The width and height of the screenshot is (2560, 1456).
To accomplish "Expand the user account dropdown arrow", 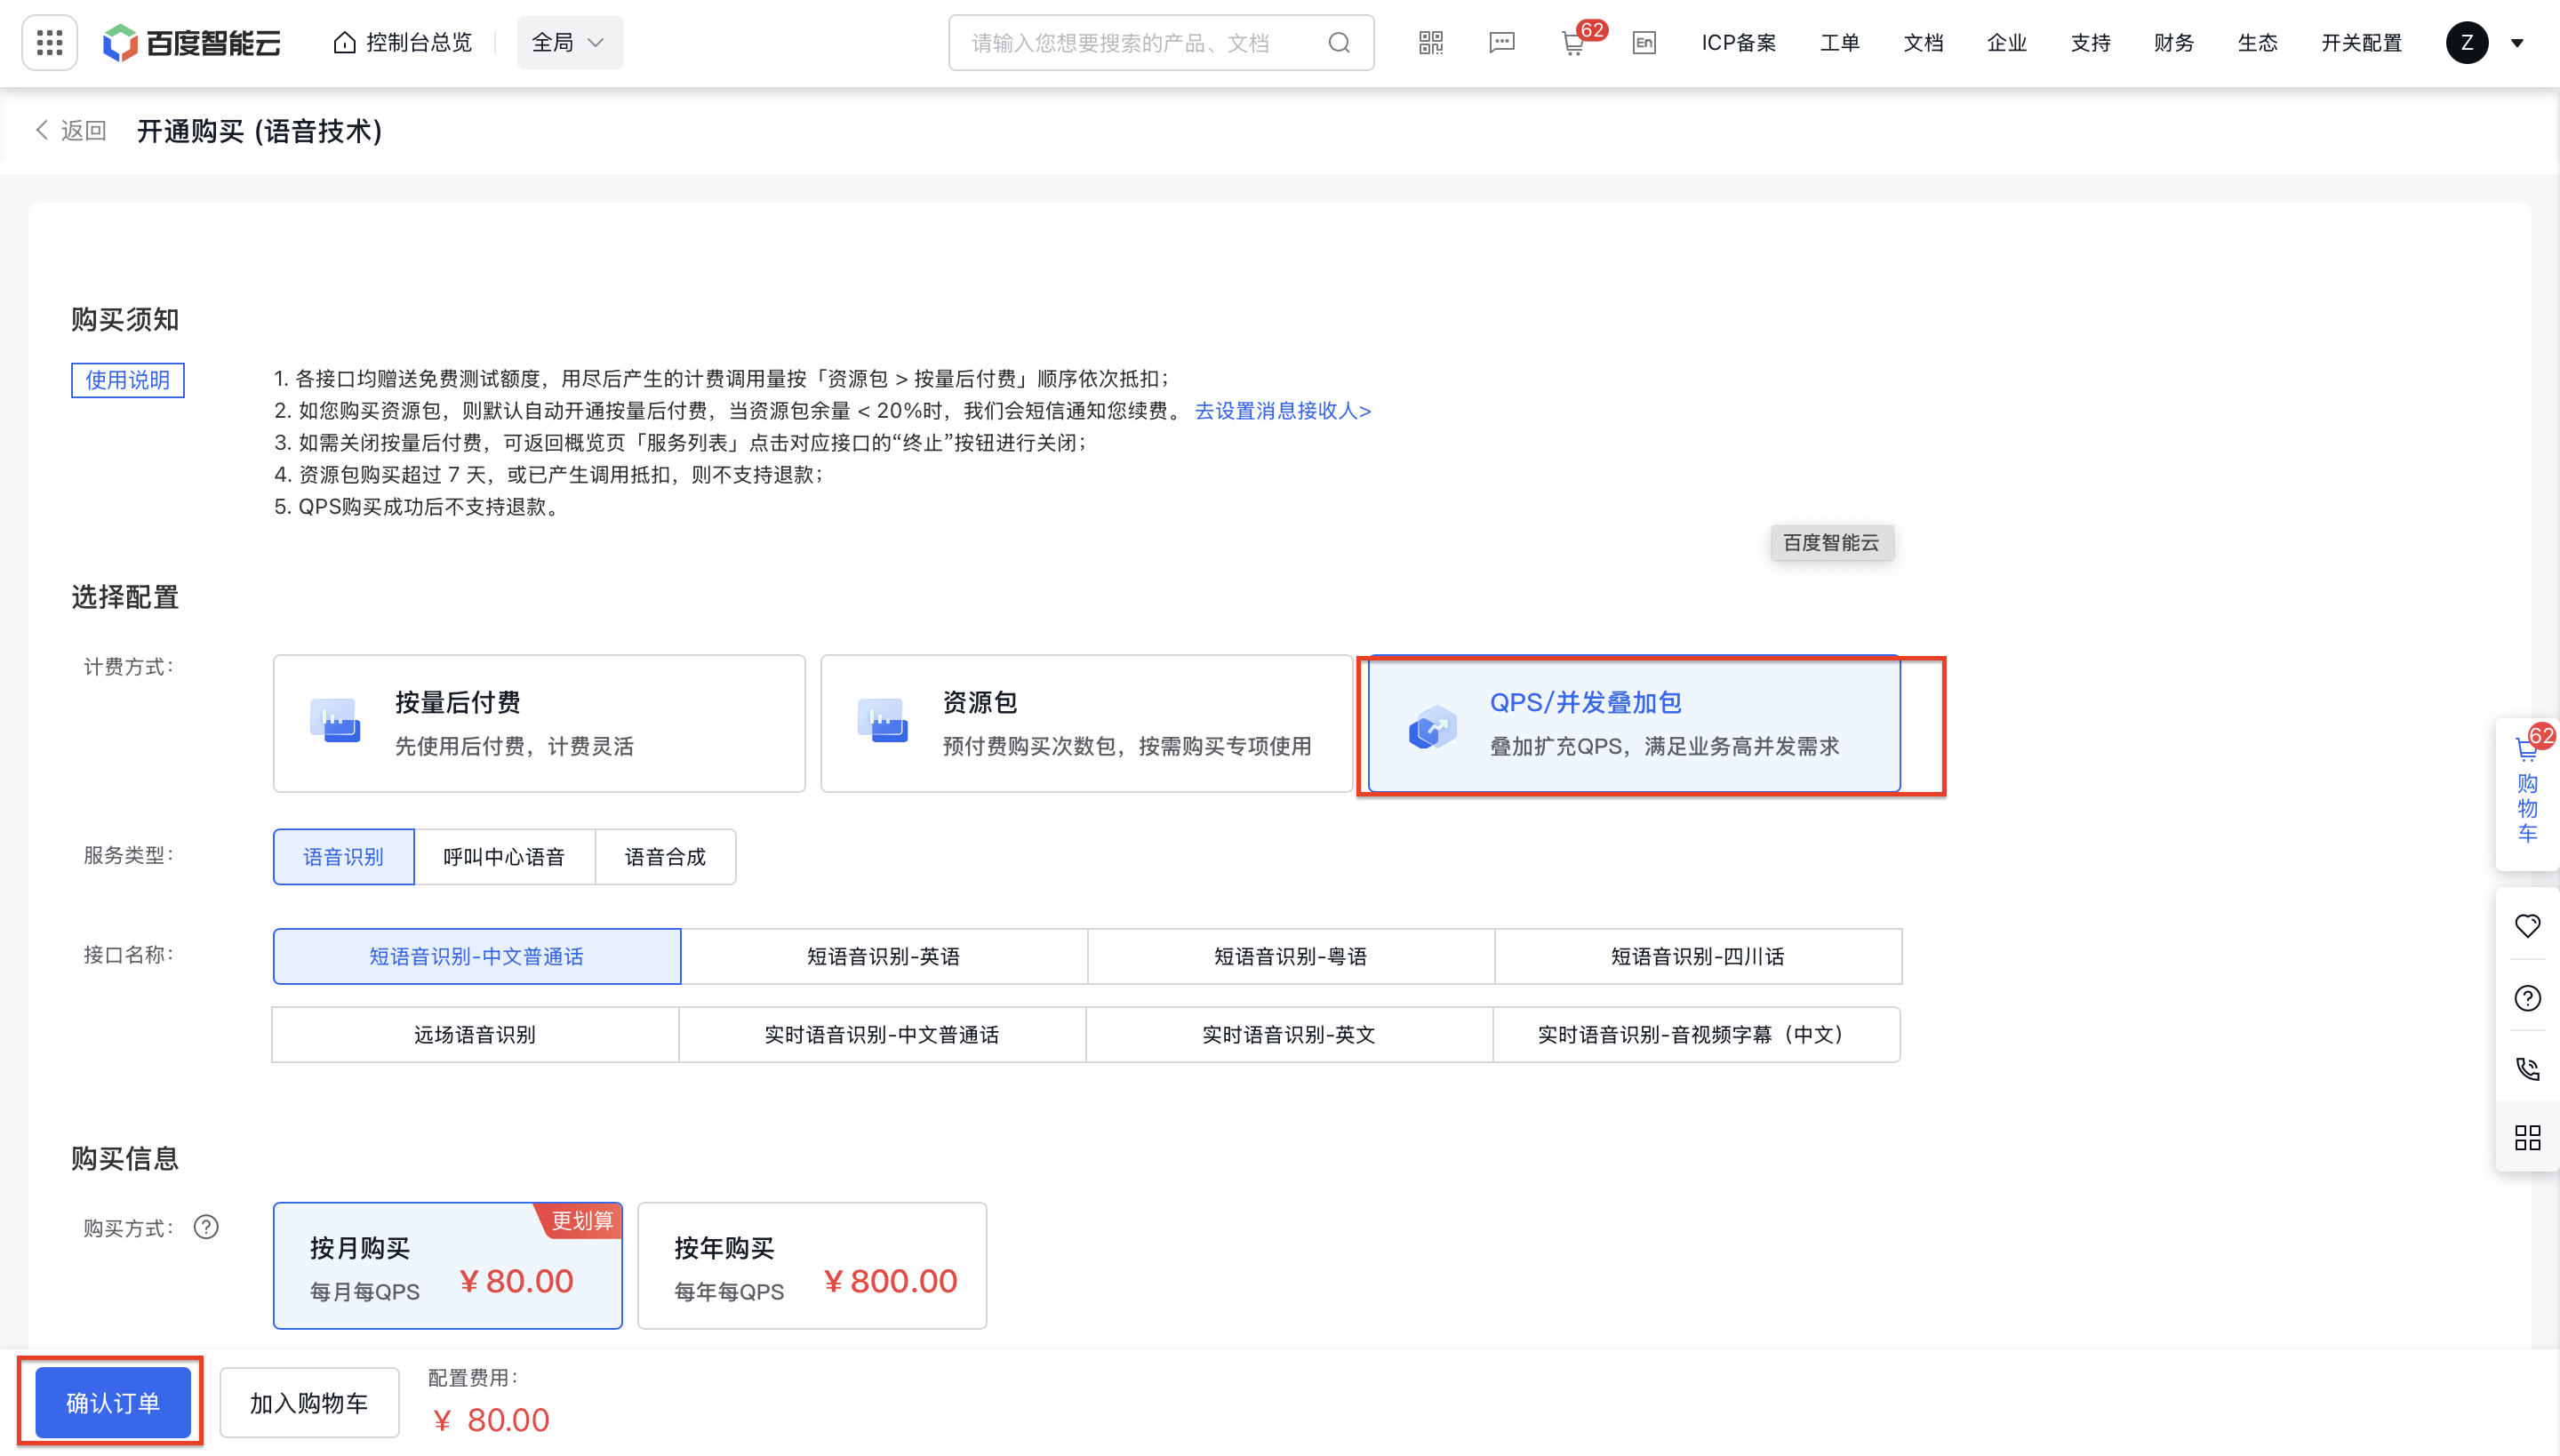I will pyautogui.click(x=2517, y=43).
